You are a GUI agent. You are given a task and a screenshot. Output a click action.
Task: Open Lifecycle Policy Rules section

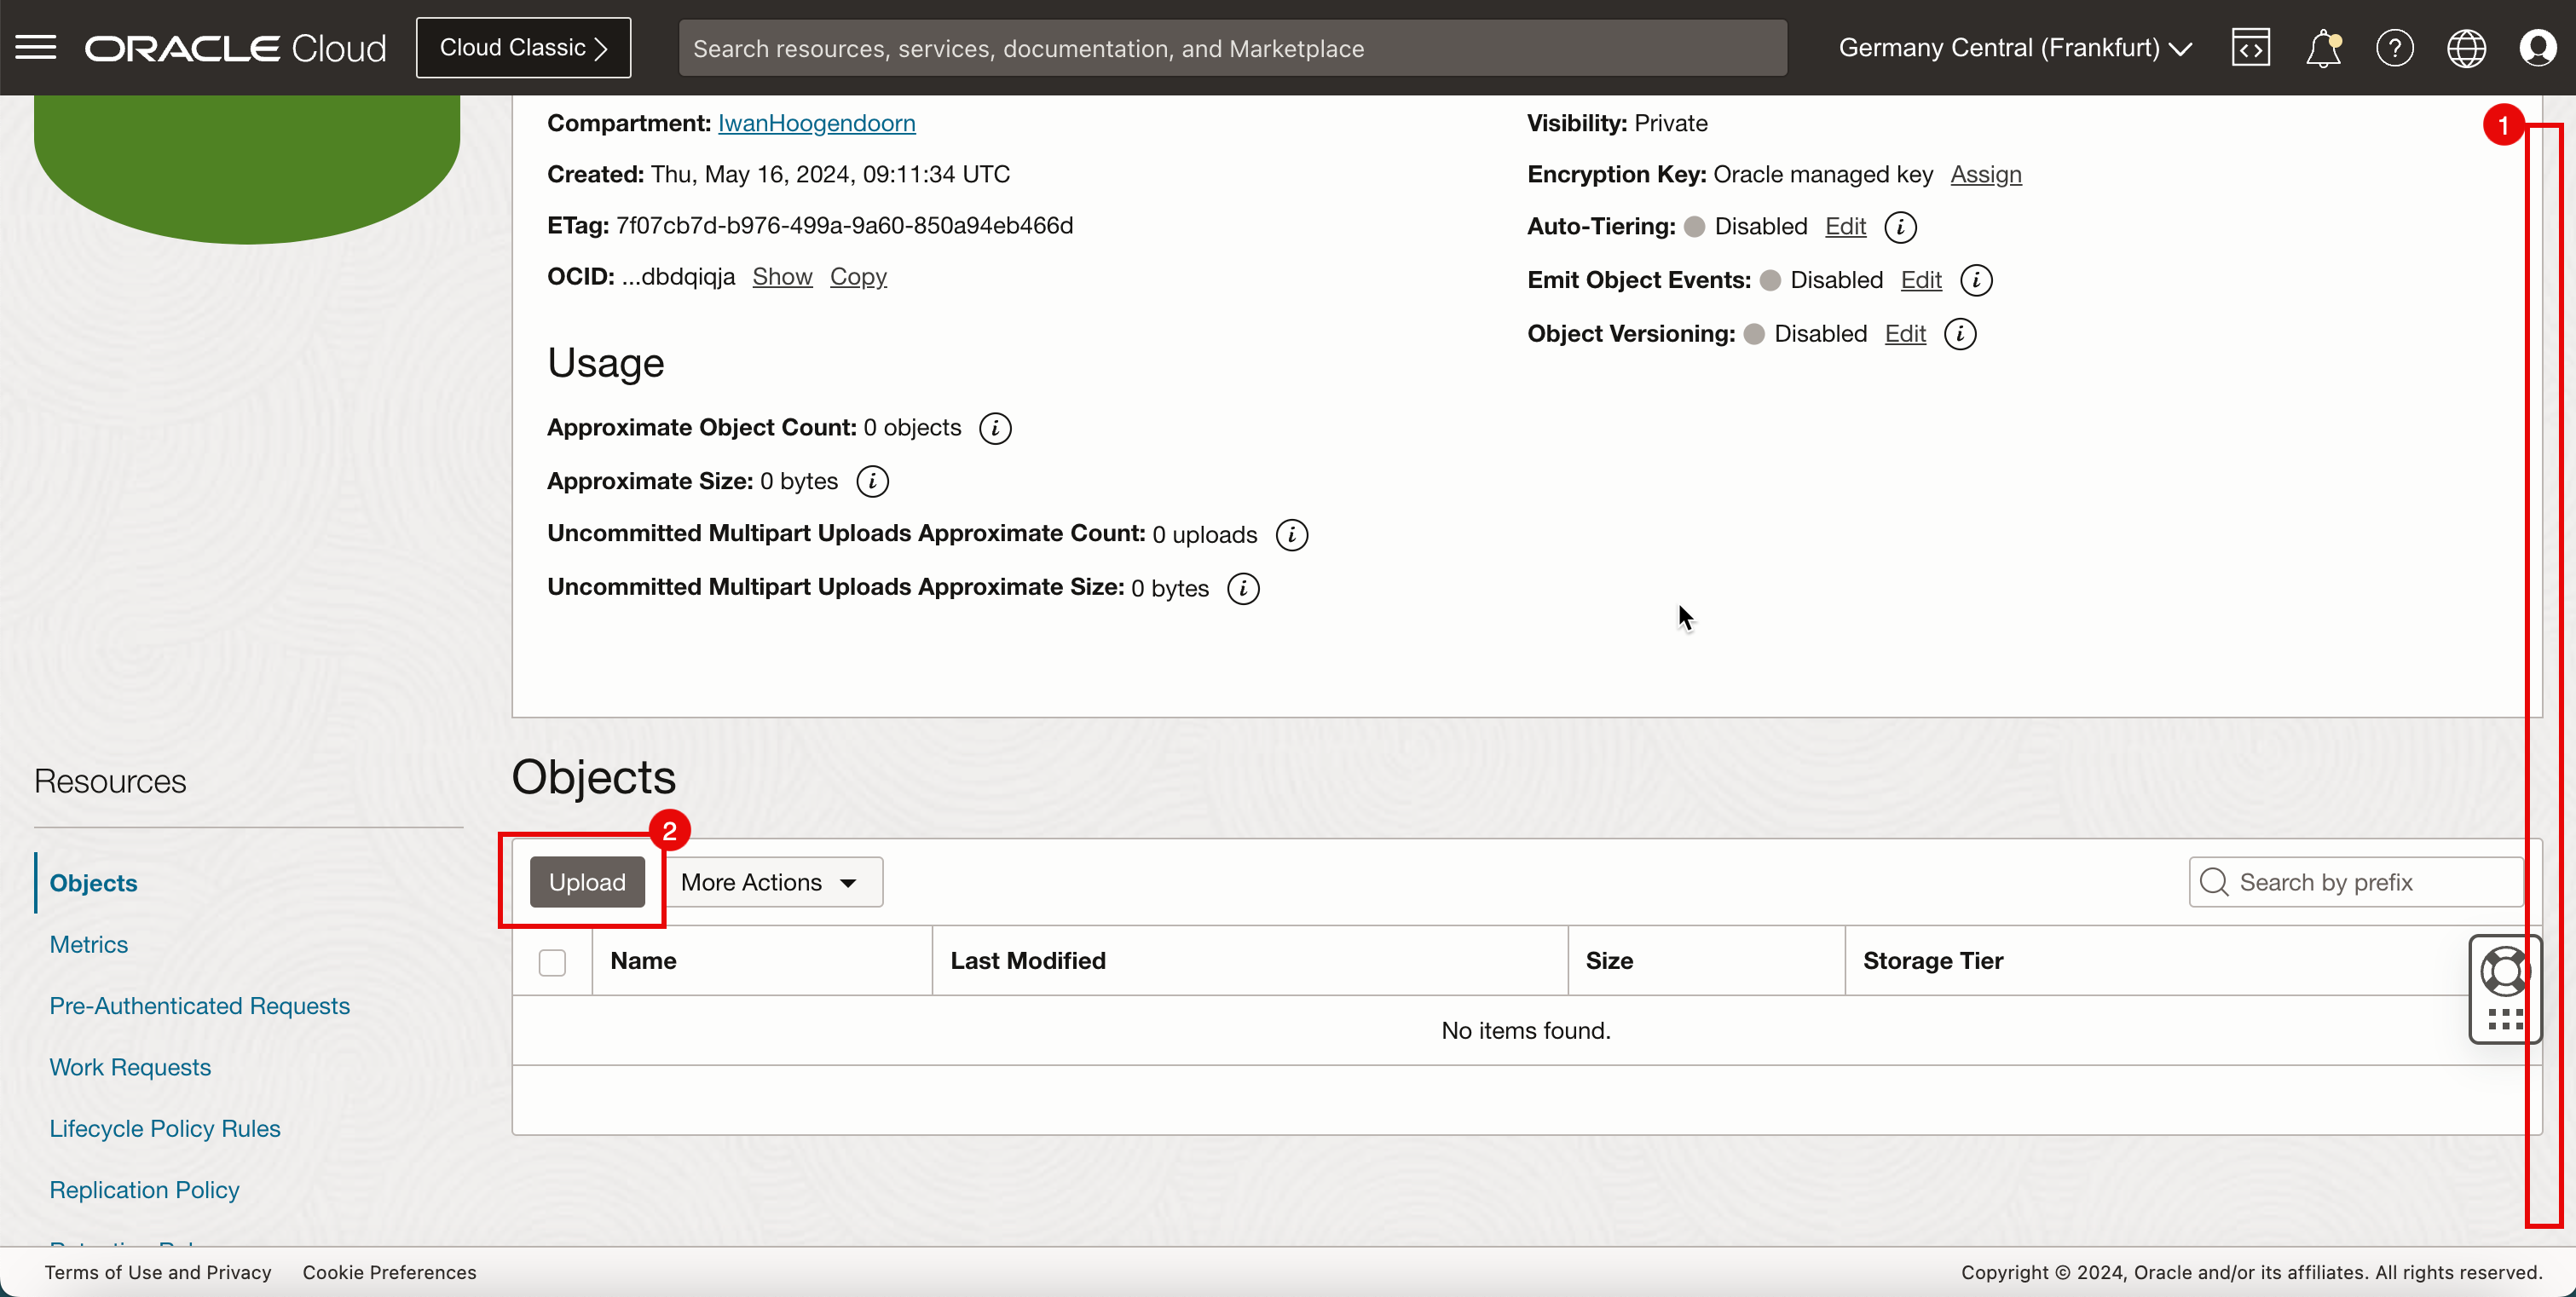coord(165,1128)
